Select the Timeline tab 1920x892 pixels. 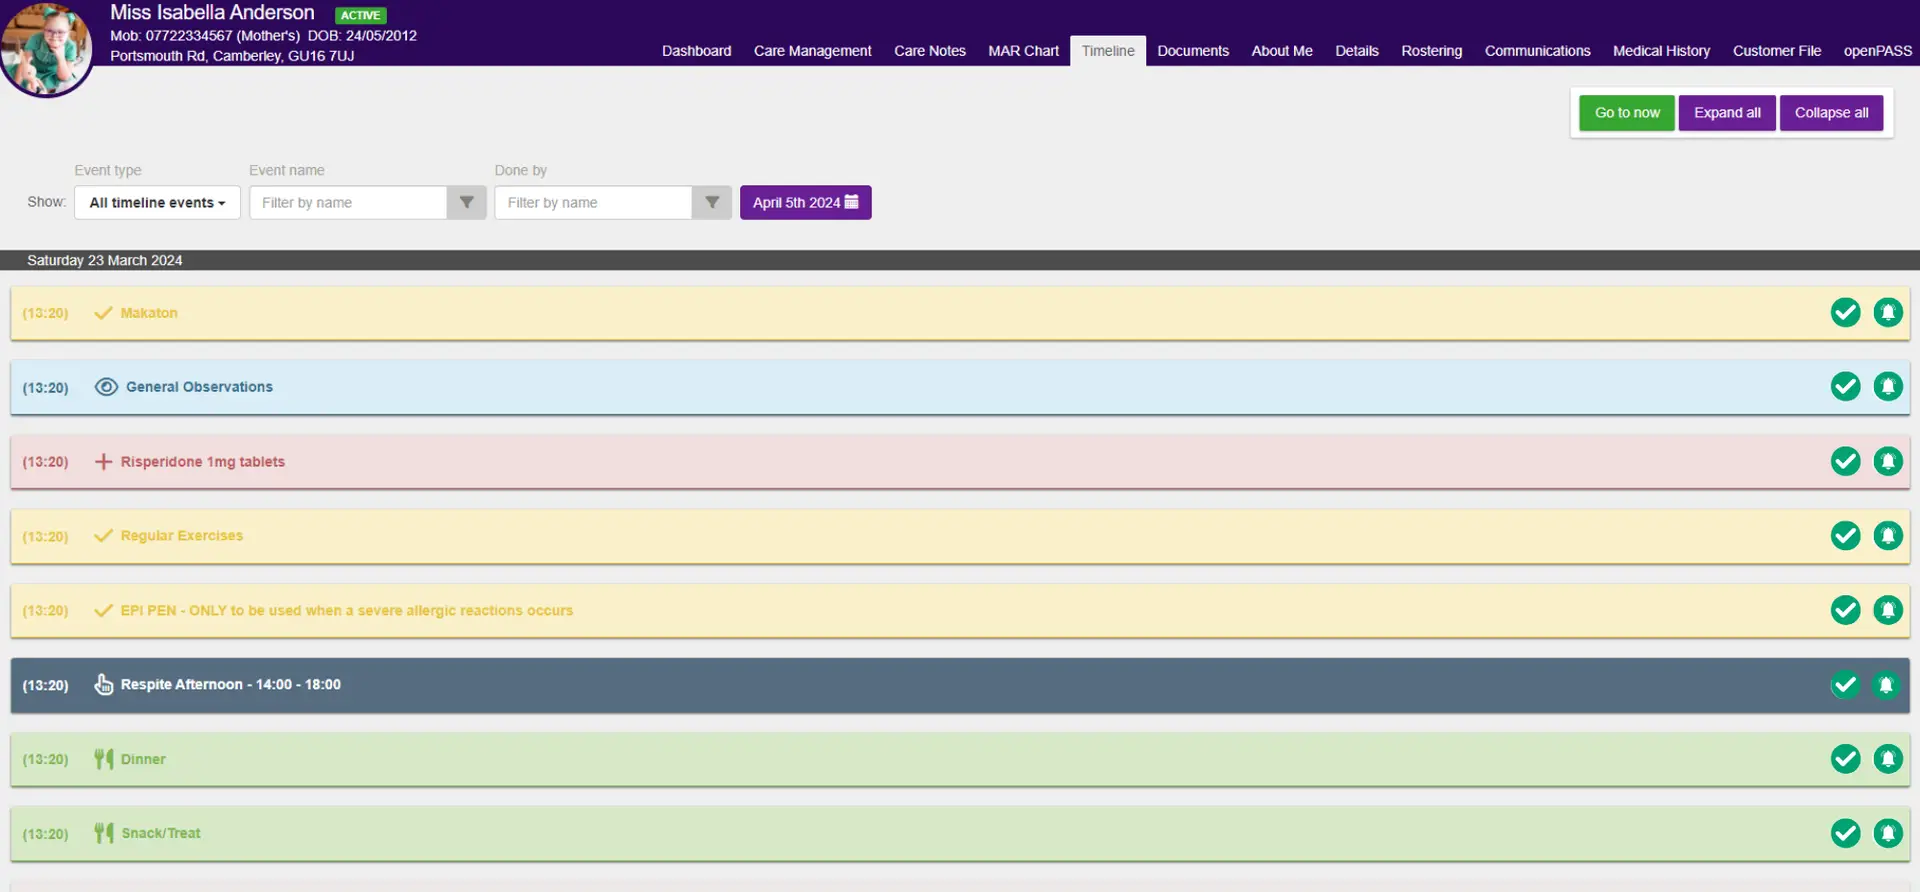click(1108, 51)
